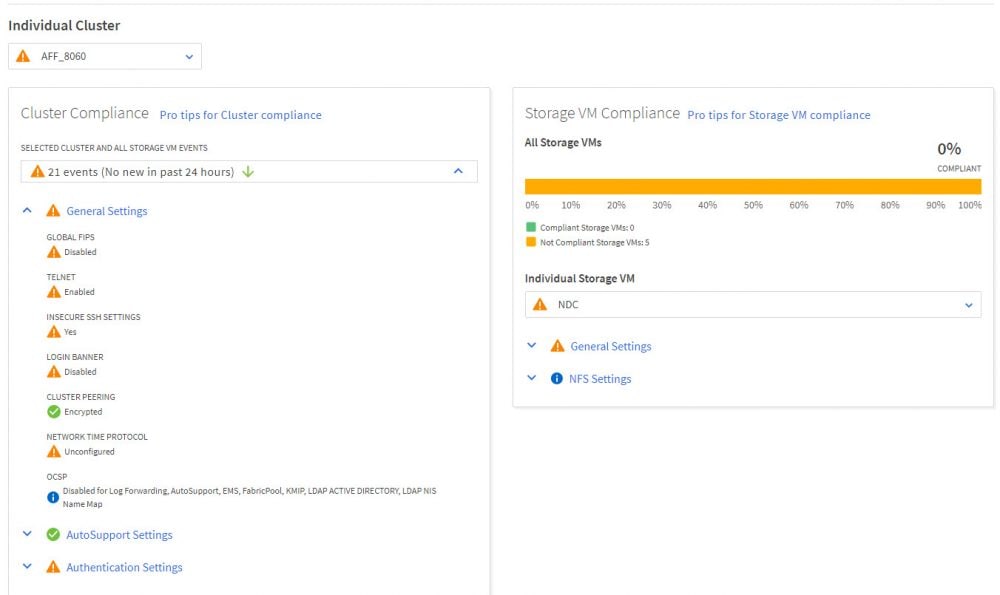This screenshot has height=595, width=1000.
Task: Click the Telnet Enabled warning icon
Action: 54,292
